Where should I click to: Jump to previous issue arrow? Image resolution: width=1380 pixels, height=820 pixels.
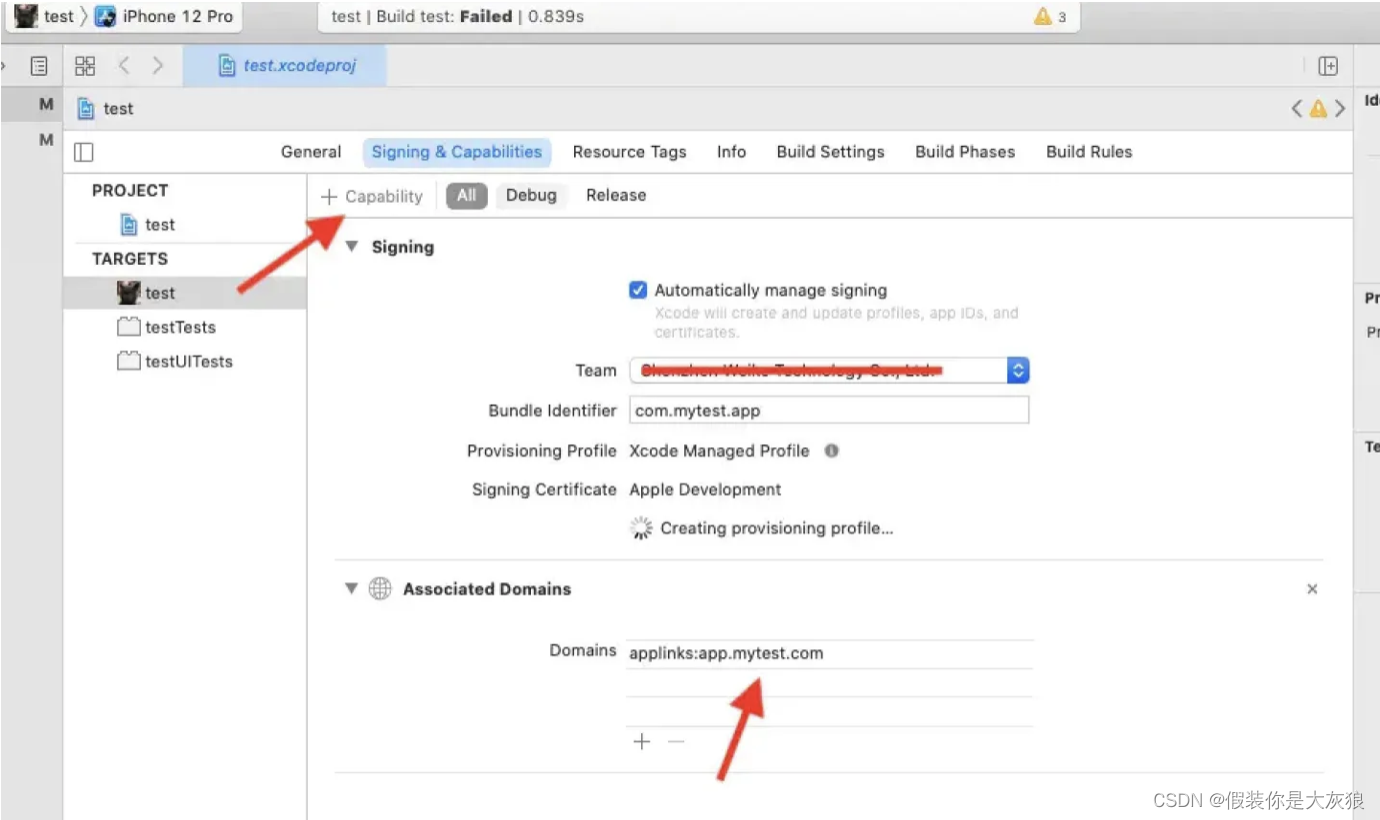click(1297, 109)
